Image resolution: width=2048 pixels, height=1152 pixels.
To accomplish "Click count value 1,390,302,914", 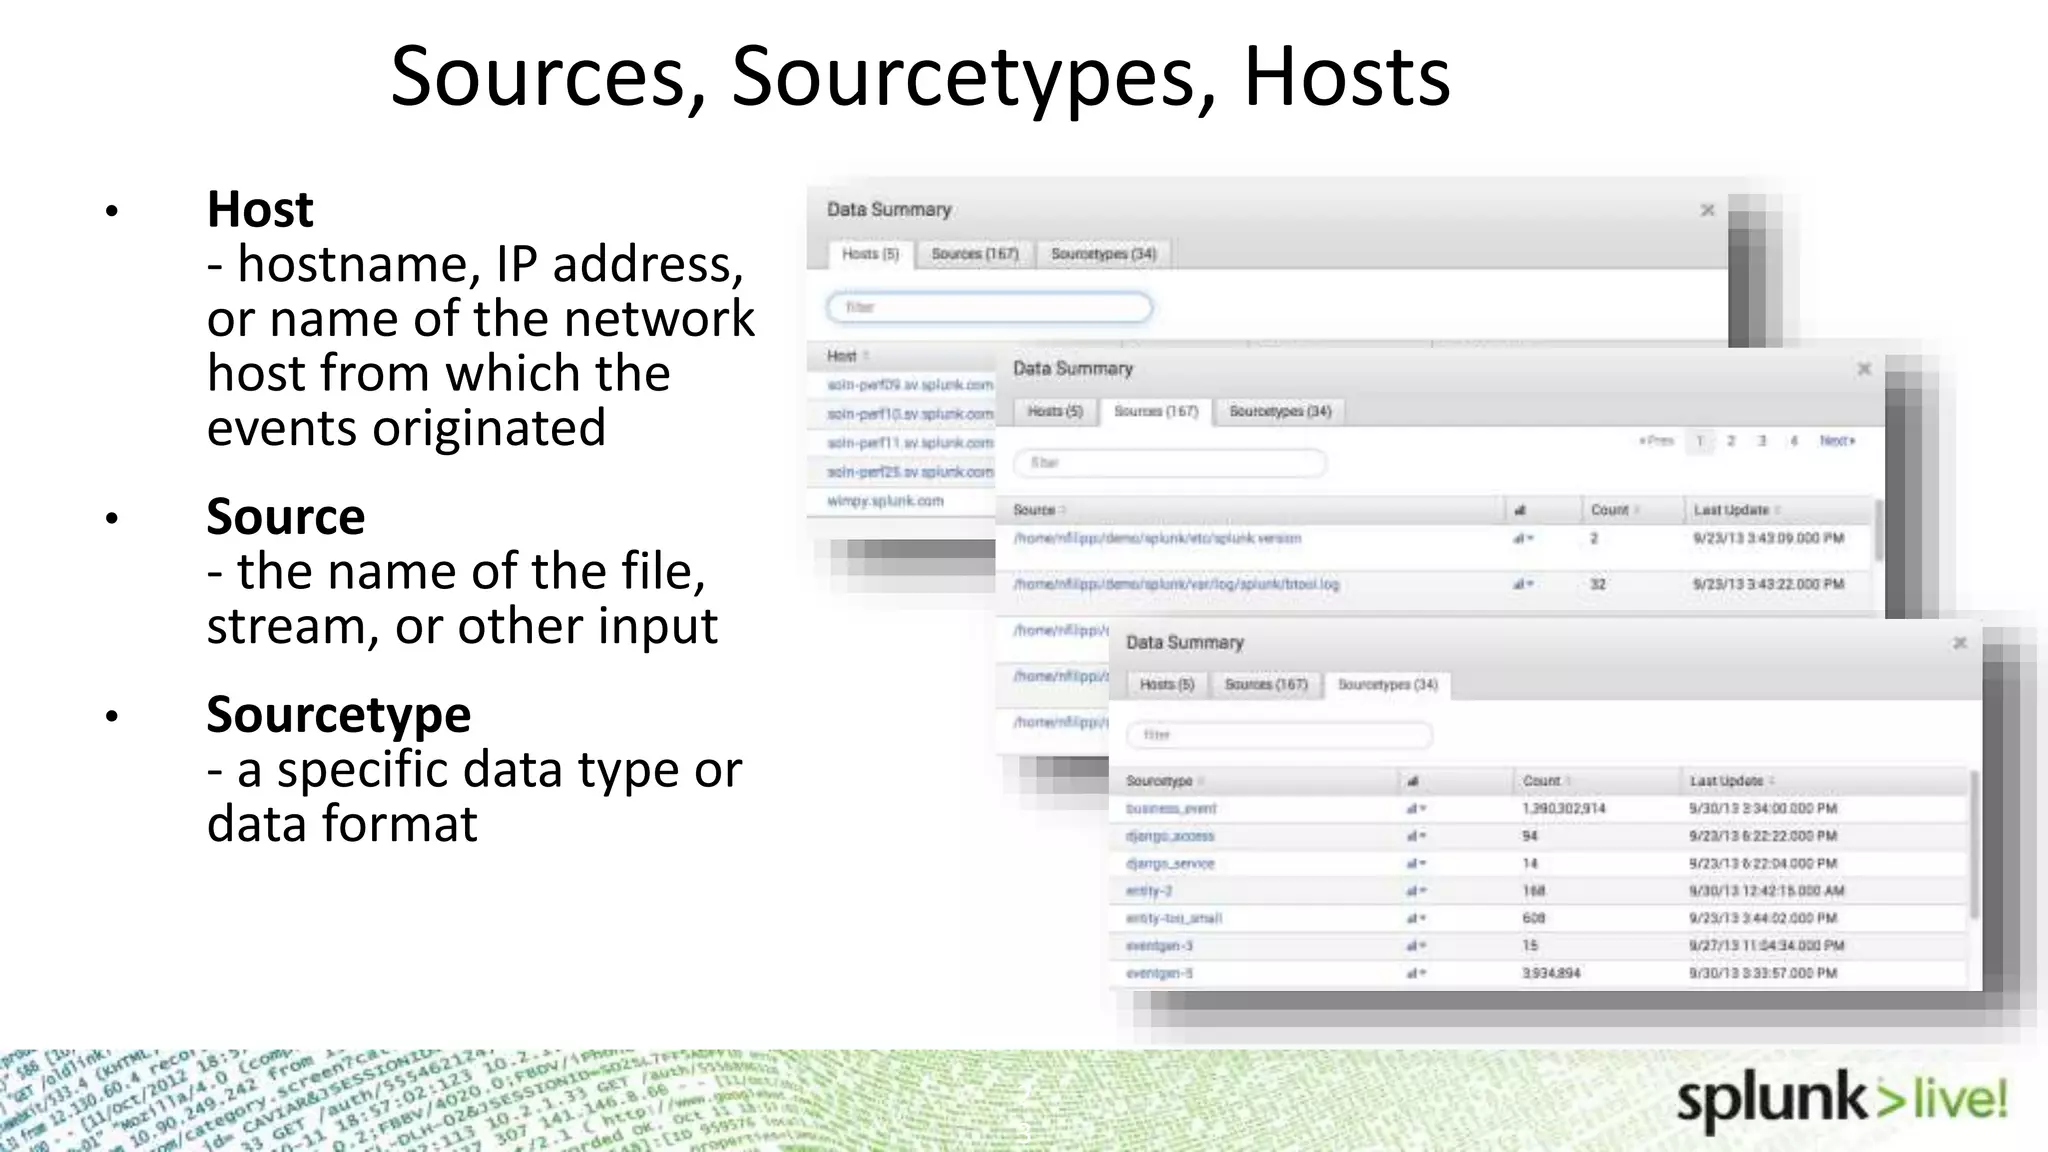I will click(1564, 809).
